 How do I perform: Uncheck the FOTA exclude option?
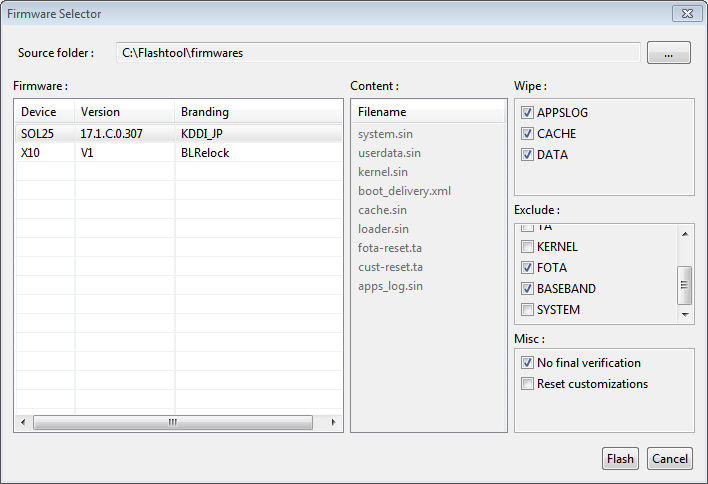click(x=527, y=268)
